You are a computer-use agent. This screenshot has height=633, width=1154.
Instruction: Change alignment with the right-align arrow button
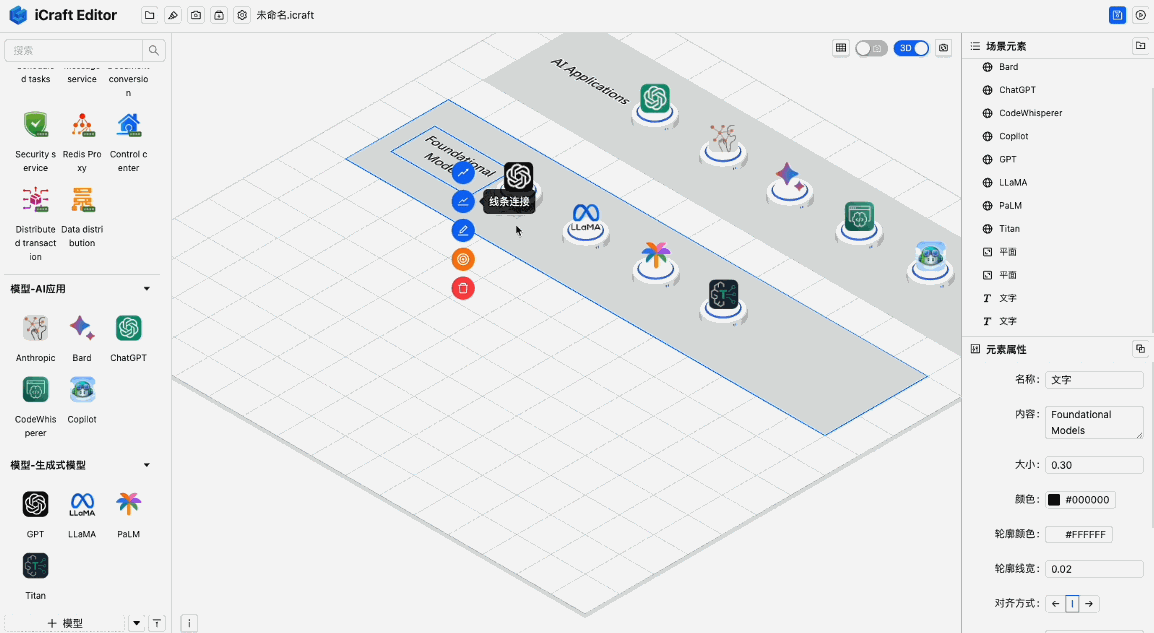[1089, 603]
